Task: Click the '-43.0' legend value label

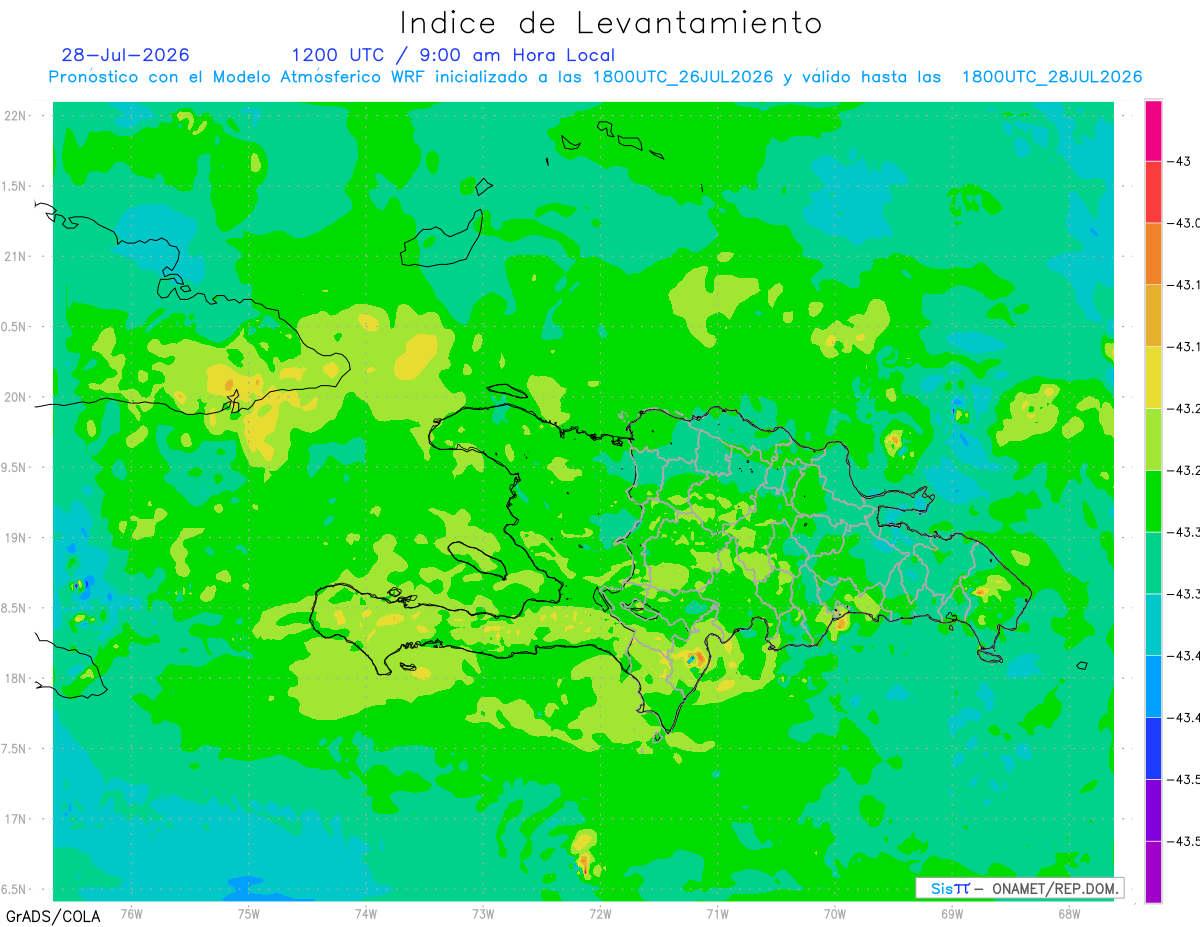Action: [1185, 223]
